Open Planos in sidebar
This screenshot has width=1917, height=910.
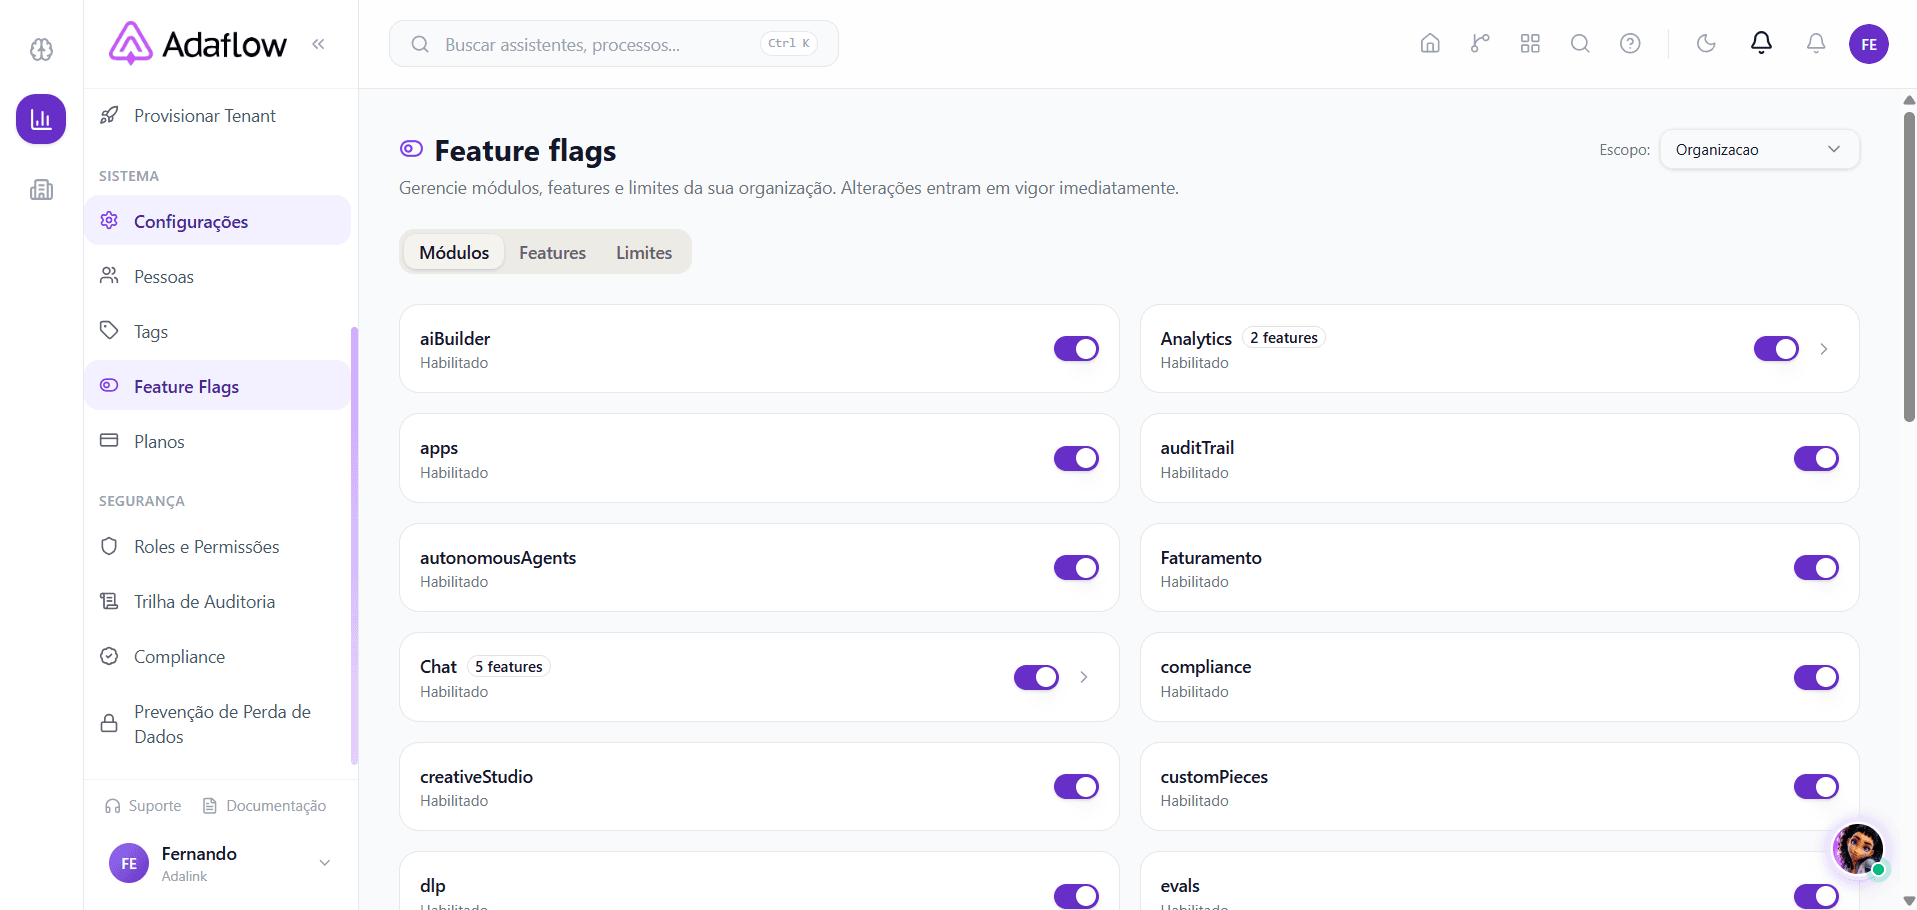(x=217, y=441)
